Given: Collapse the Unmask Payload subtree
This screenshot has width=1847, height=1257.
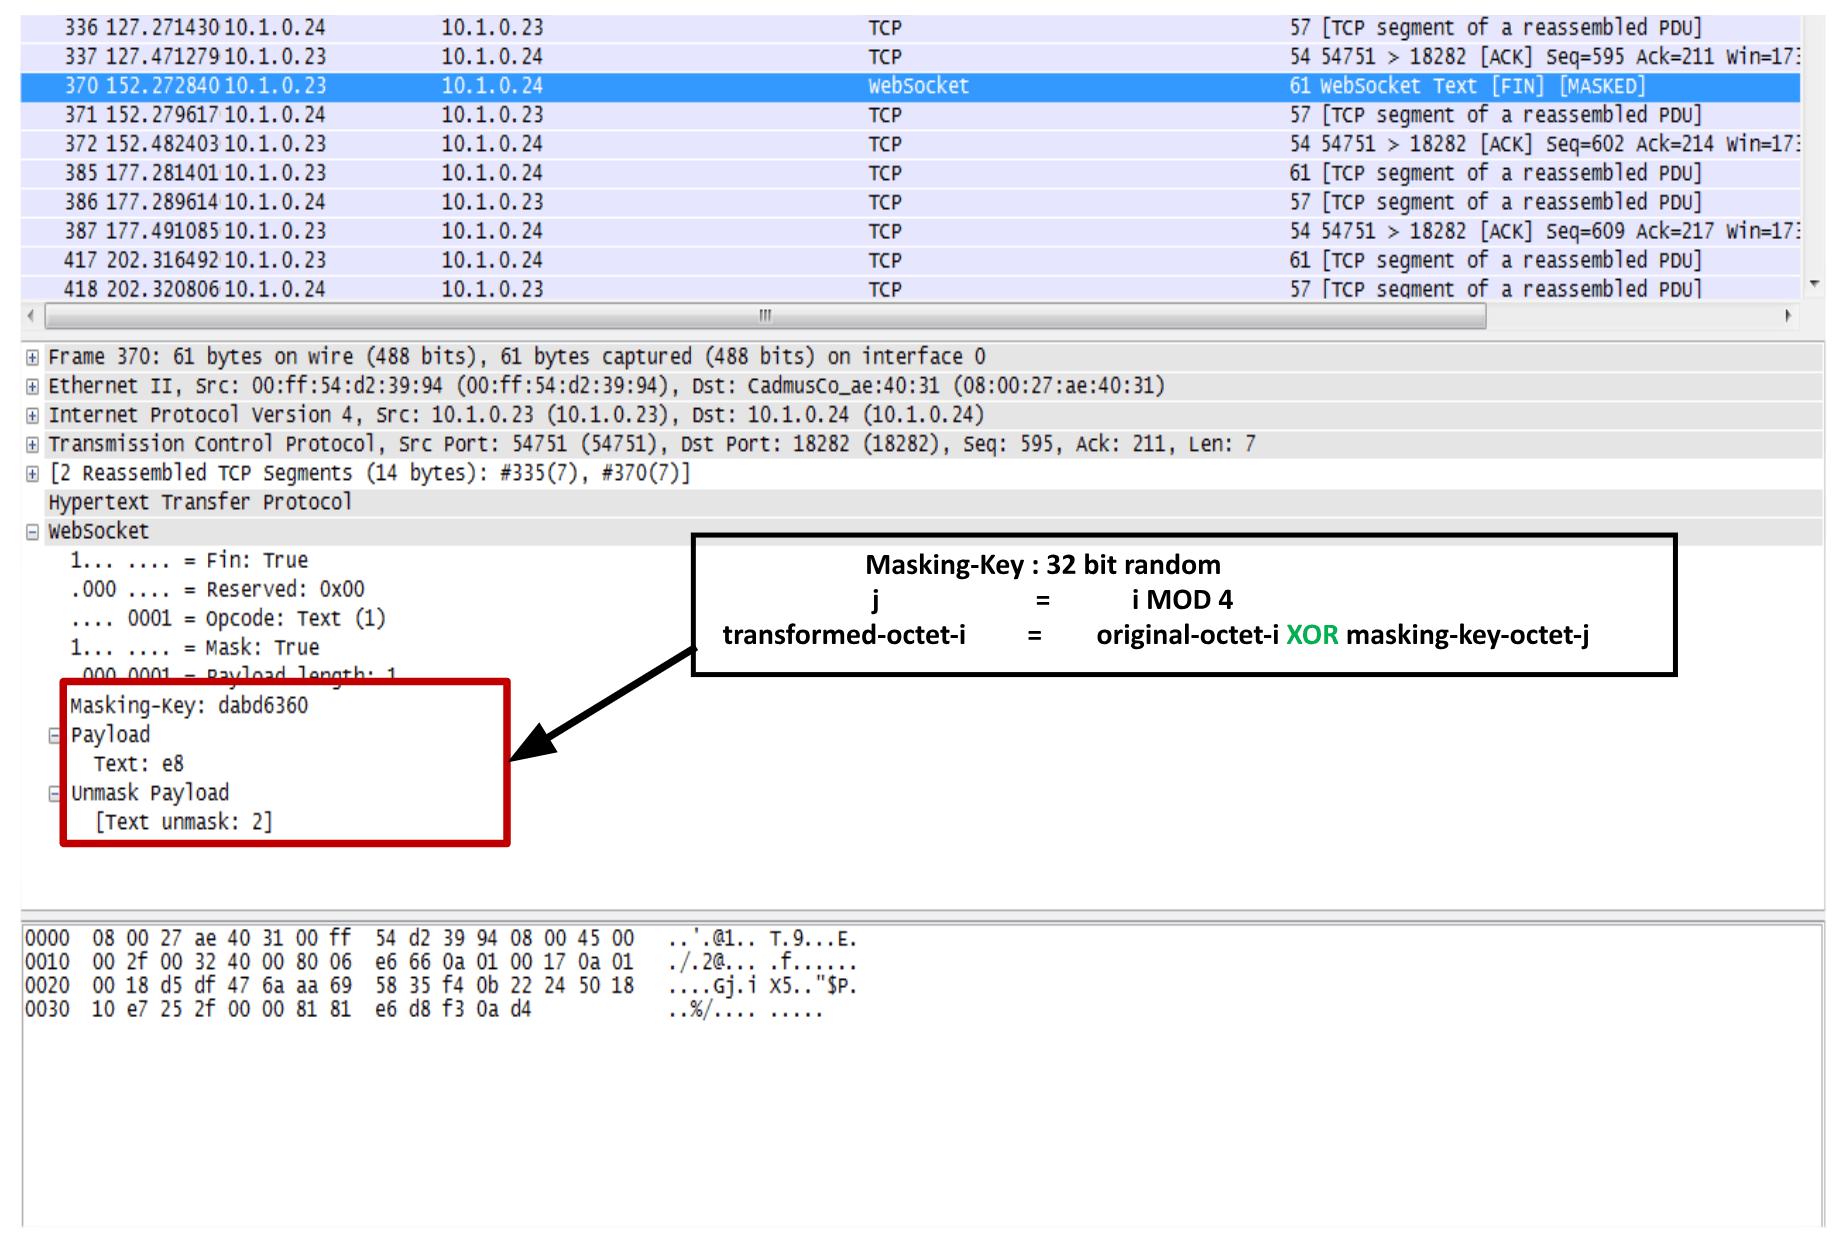Looking at the screenshot, I should [55, 794].
